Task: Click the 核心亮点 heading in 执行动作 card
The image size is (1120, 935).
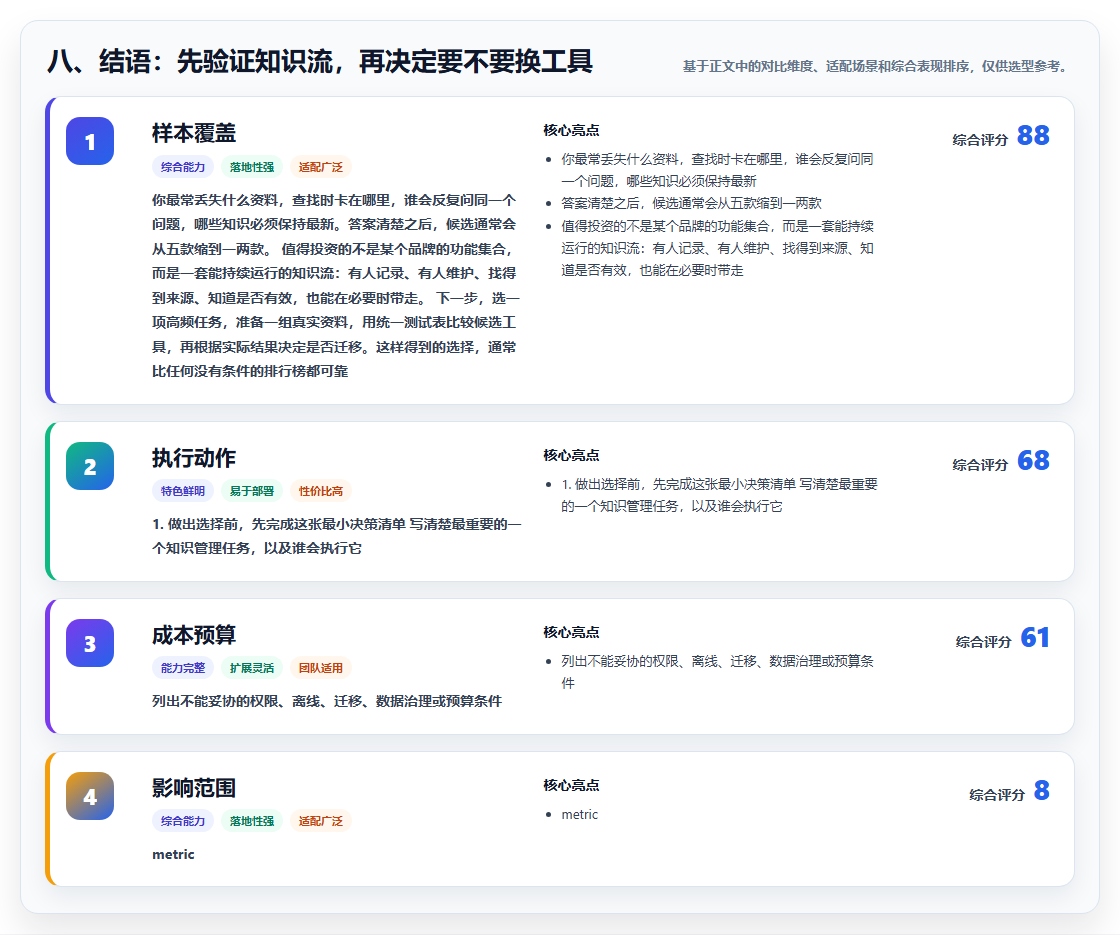Action: (x=571, y=456)
